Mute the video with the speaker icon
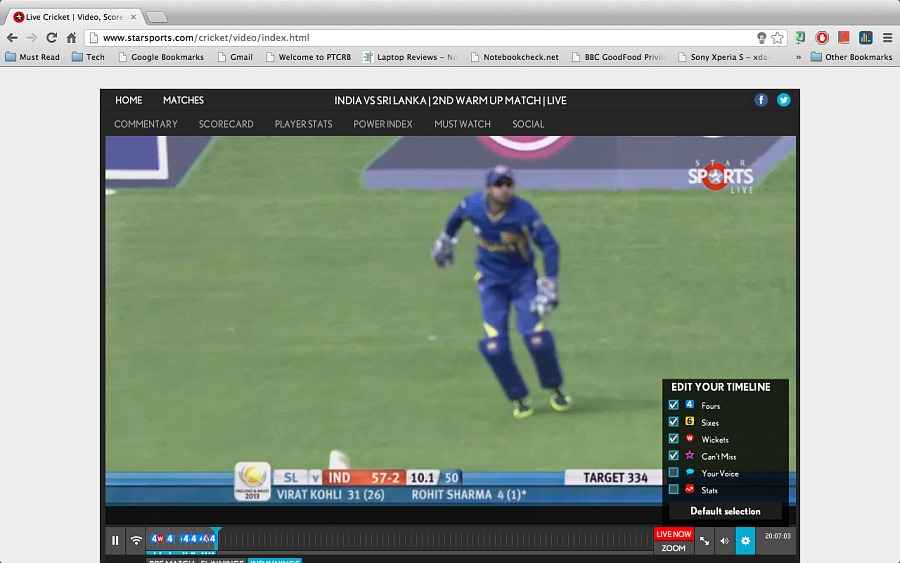 click(x=724, y=541)
